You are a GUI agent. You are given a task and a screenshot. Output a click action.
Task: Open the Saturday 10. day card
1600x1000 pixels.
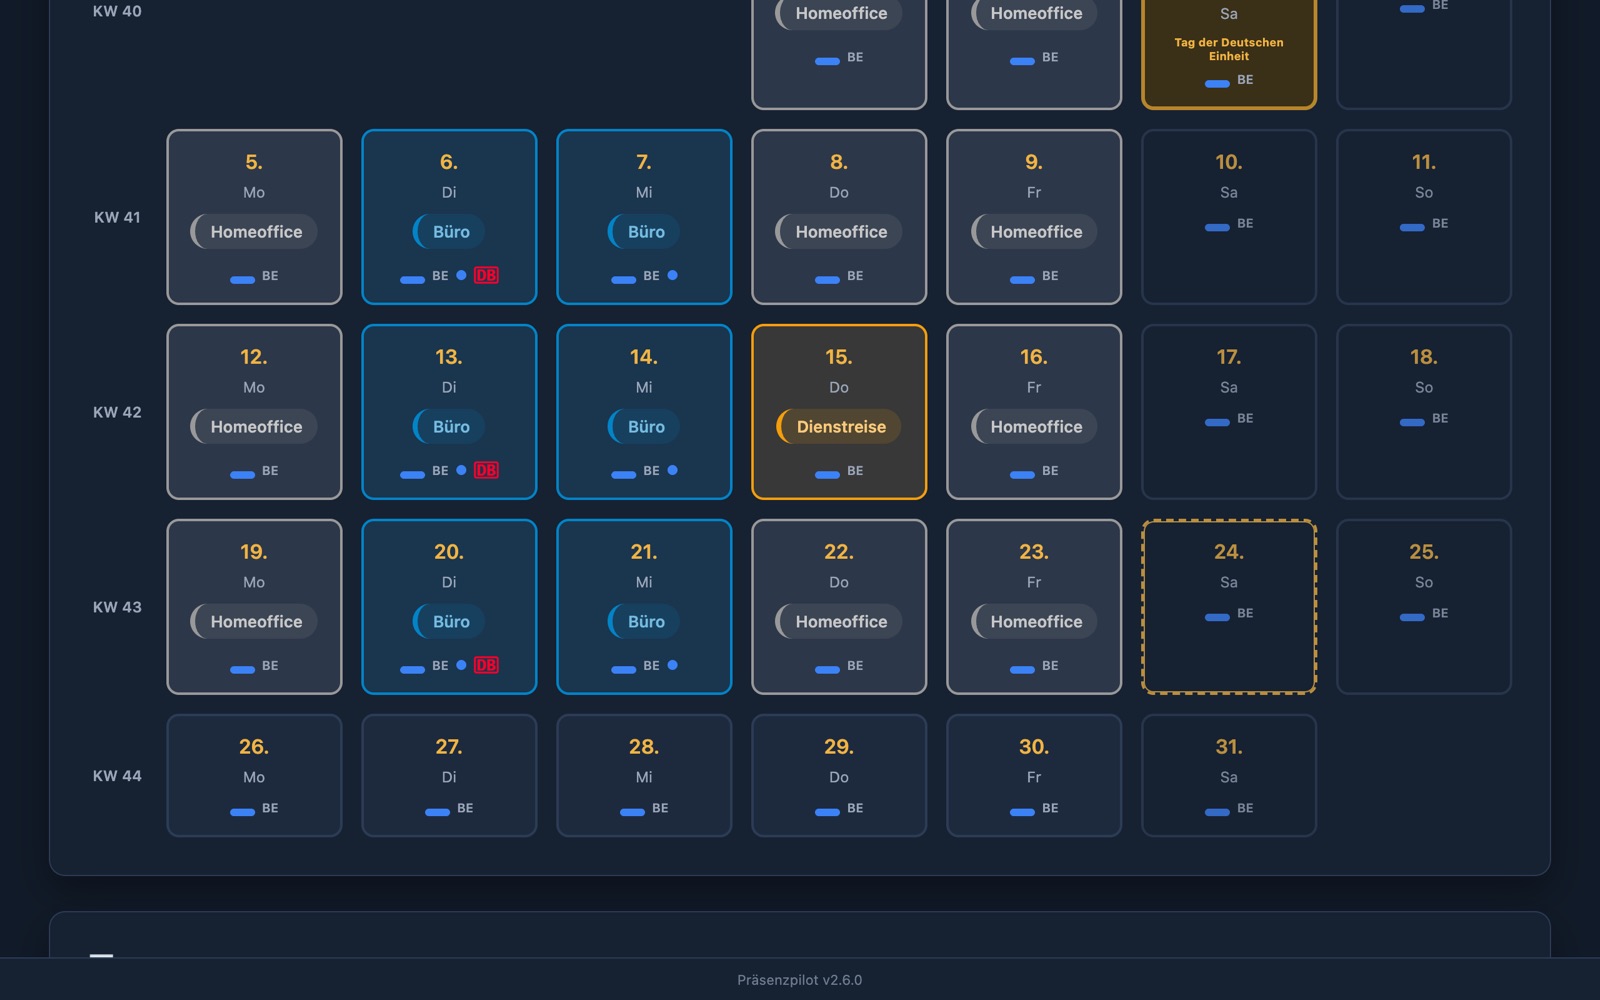point(1229,217)
